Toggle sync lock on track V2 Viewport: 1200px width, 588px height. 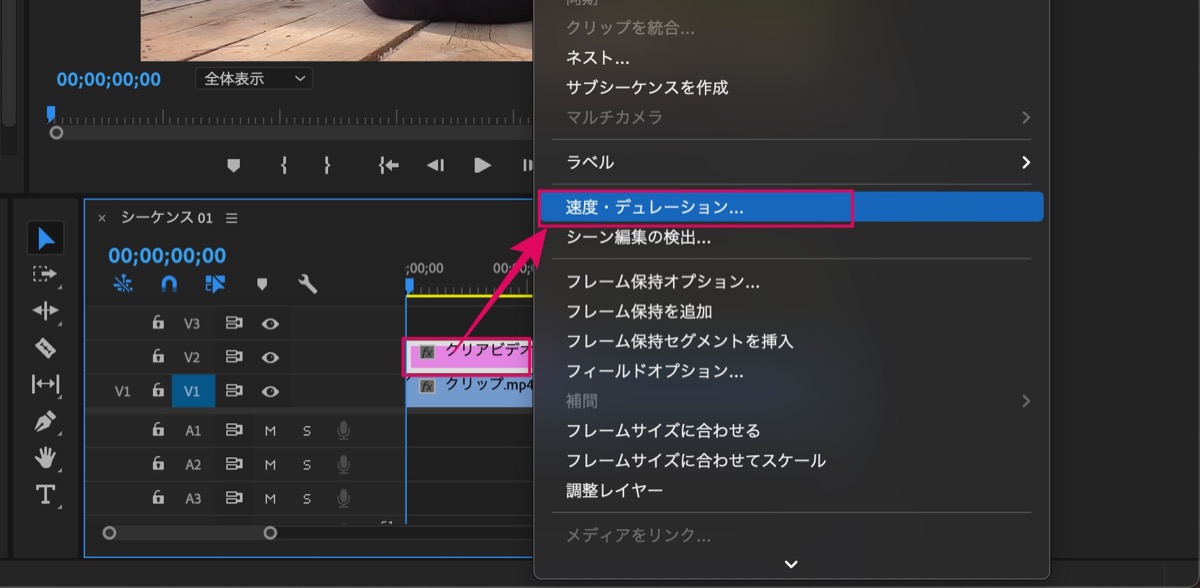tap(234, 357)
